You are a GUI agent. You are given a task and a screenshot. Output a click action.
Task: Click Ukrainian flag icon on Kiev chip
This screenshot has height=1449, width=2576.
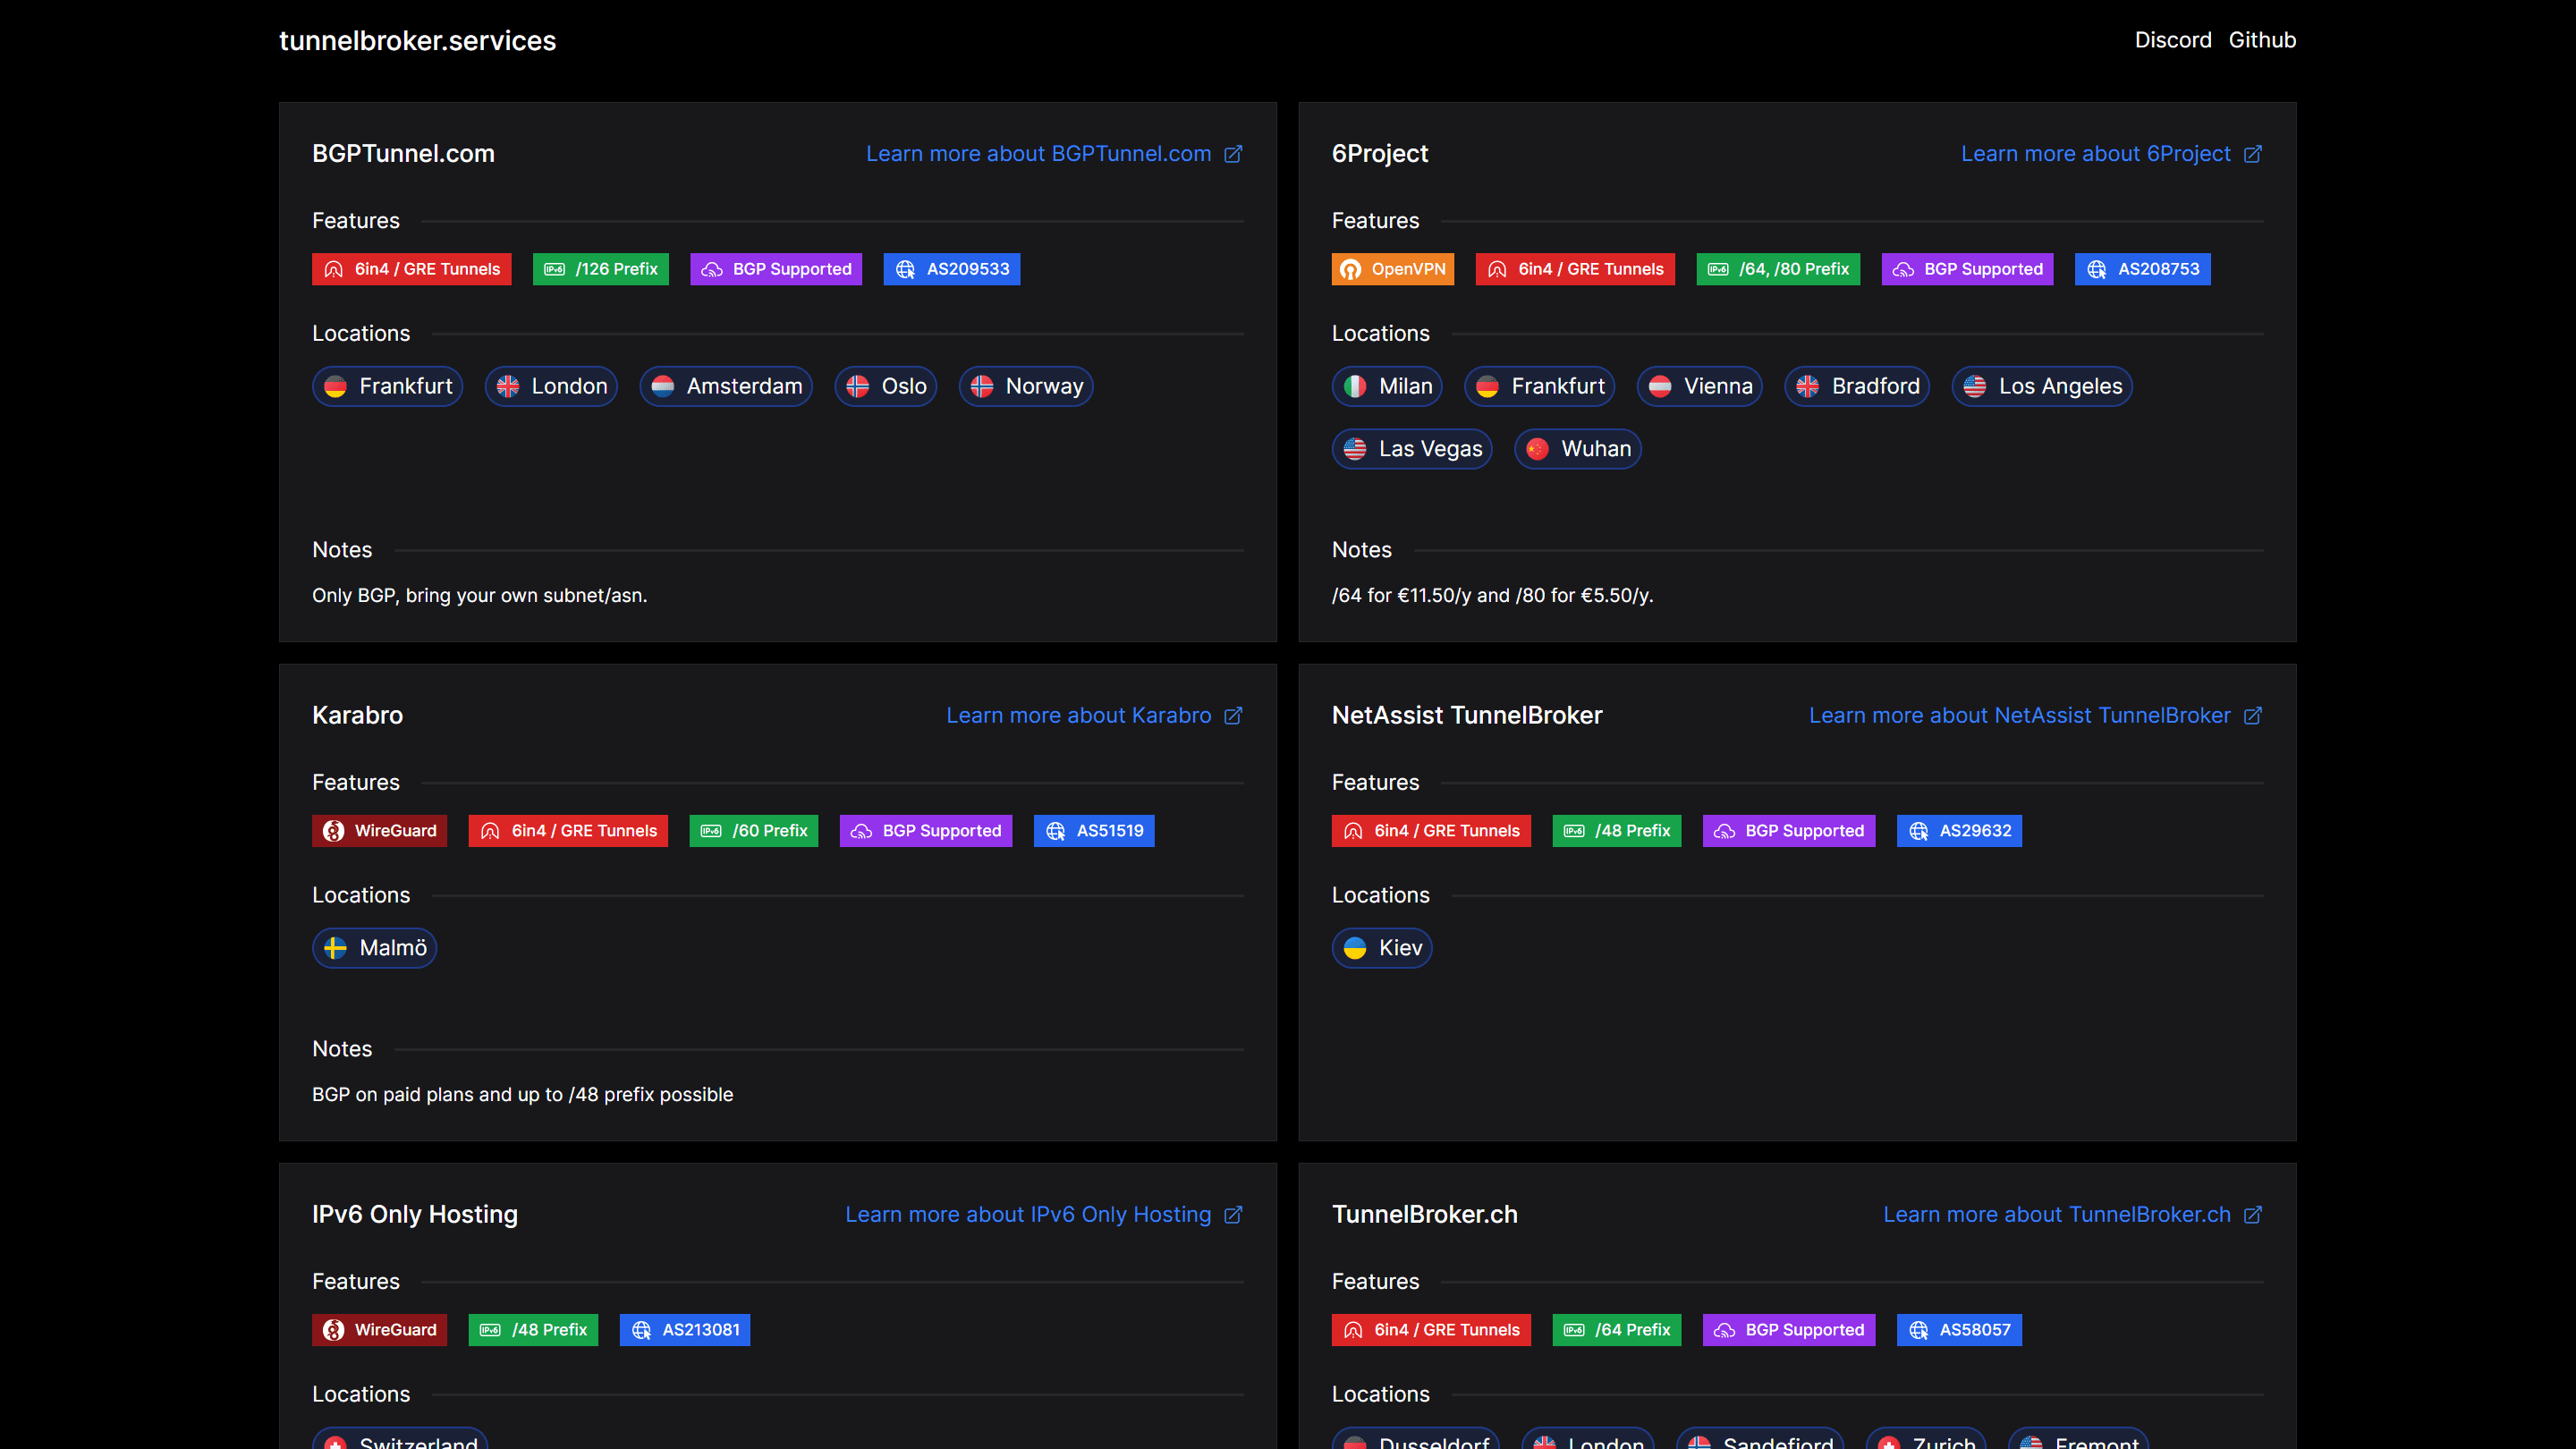point(1355,948)
